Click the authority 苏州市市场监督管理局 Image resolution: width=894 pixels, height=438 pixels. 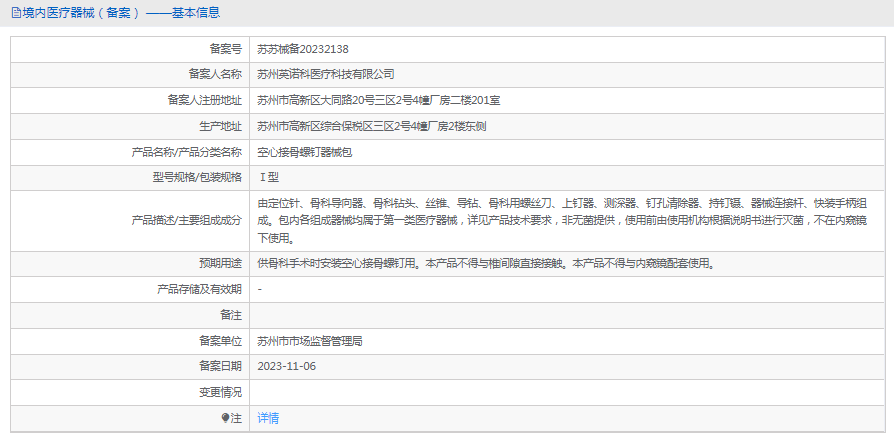310,341
